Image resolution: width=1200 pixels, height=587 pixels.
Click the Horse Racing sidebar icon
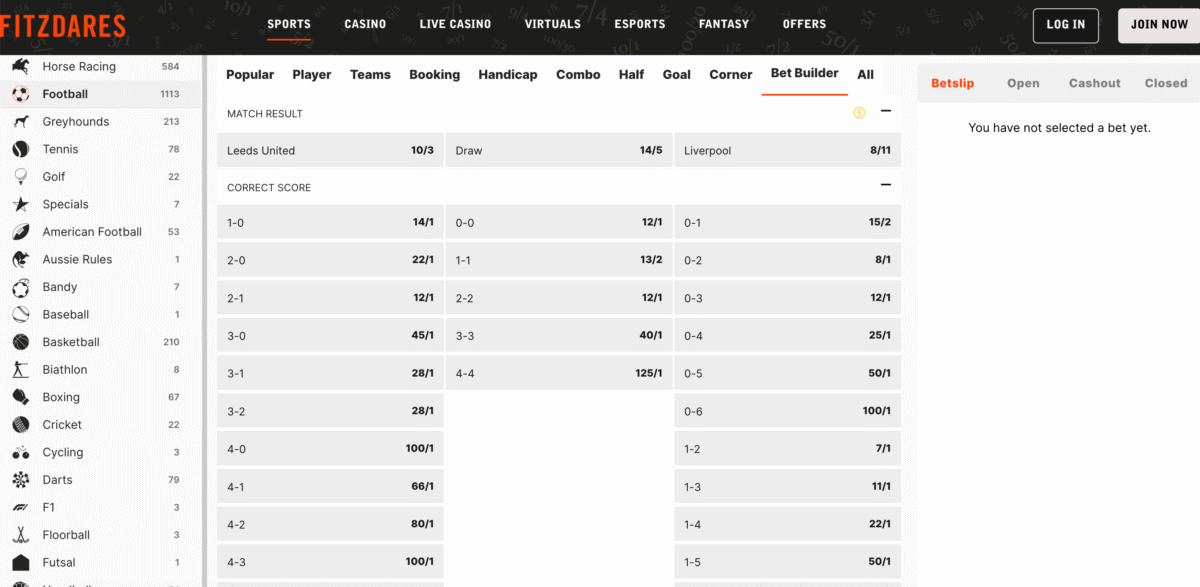pos(20,67)
